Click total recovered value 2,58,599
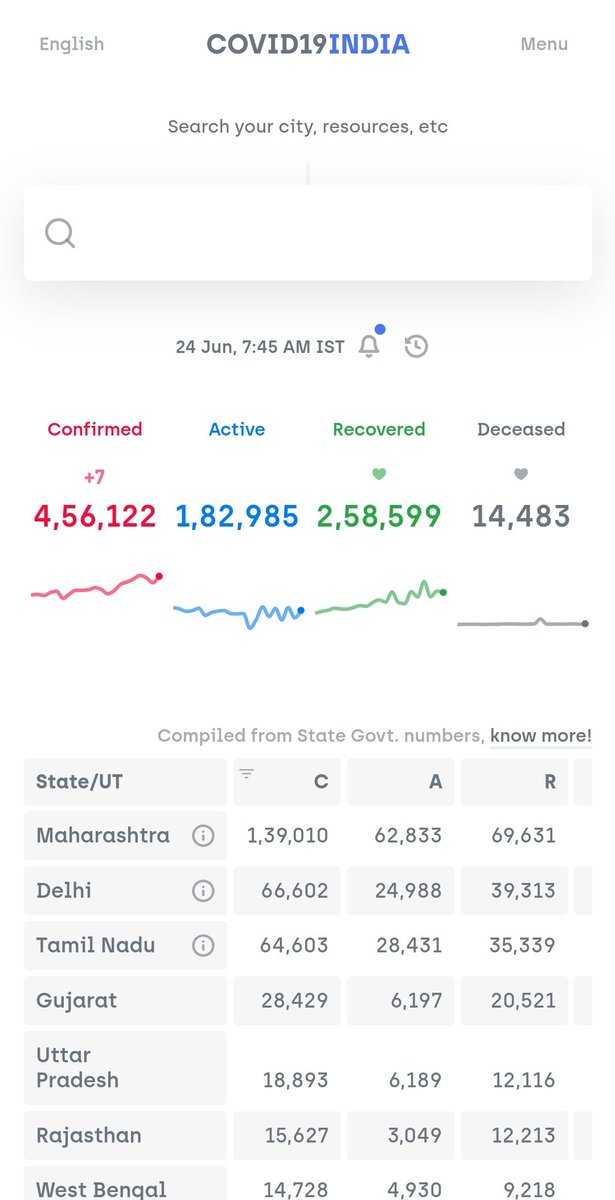 coord(379,516)
